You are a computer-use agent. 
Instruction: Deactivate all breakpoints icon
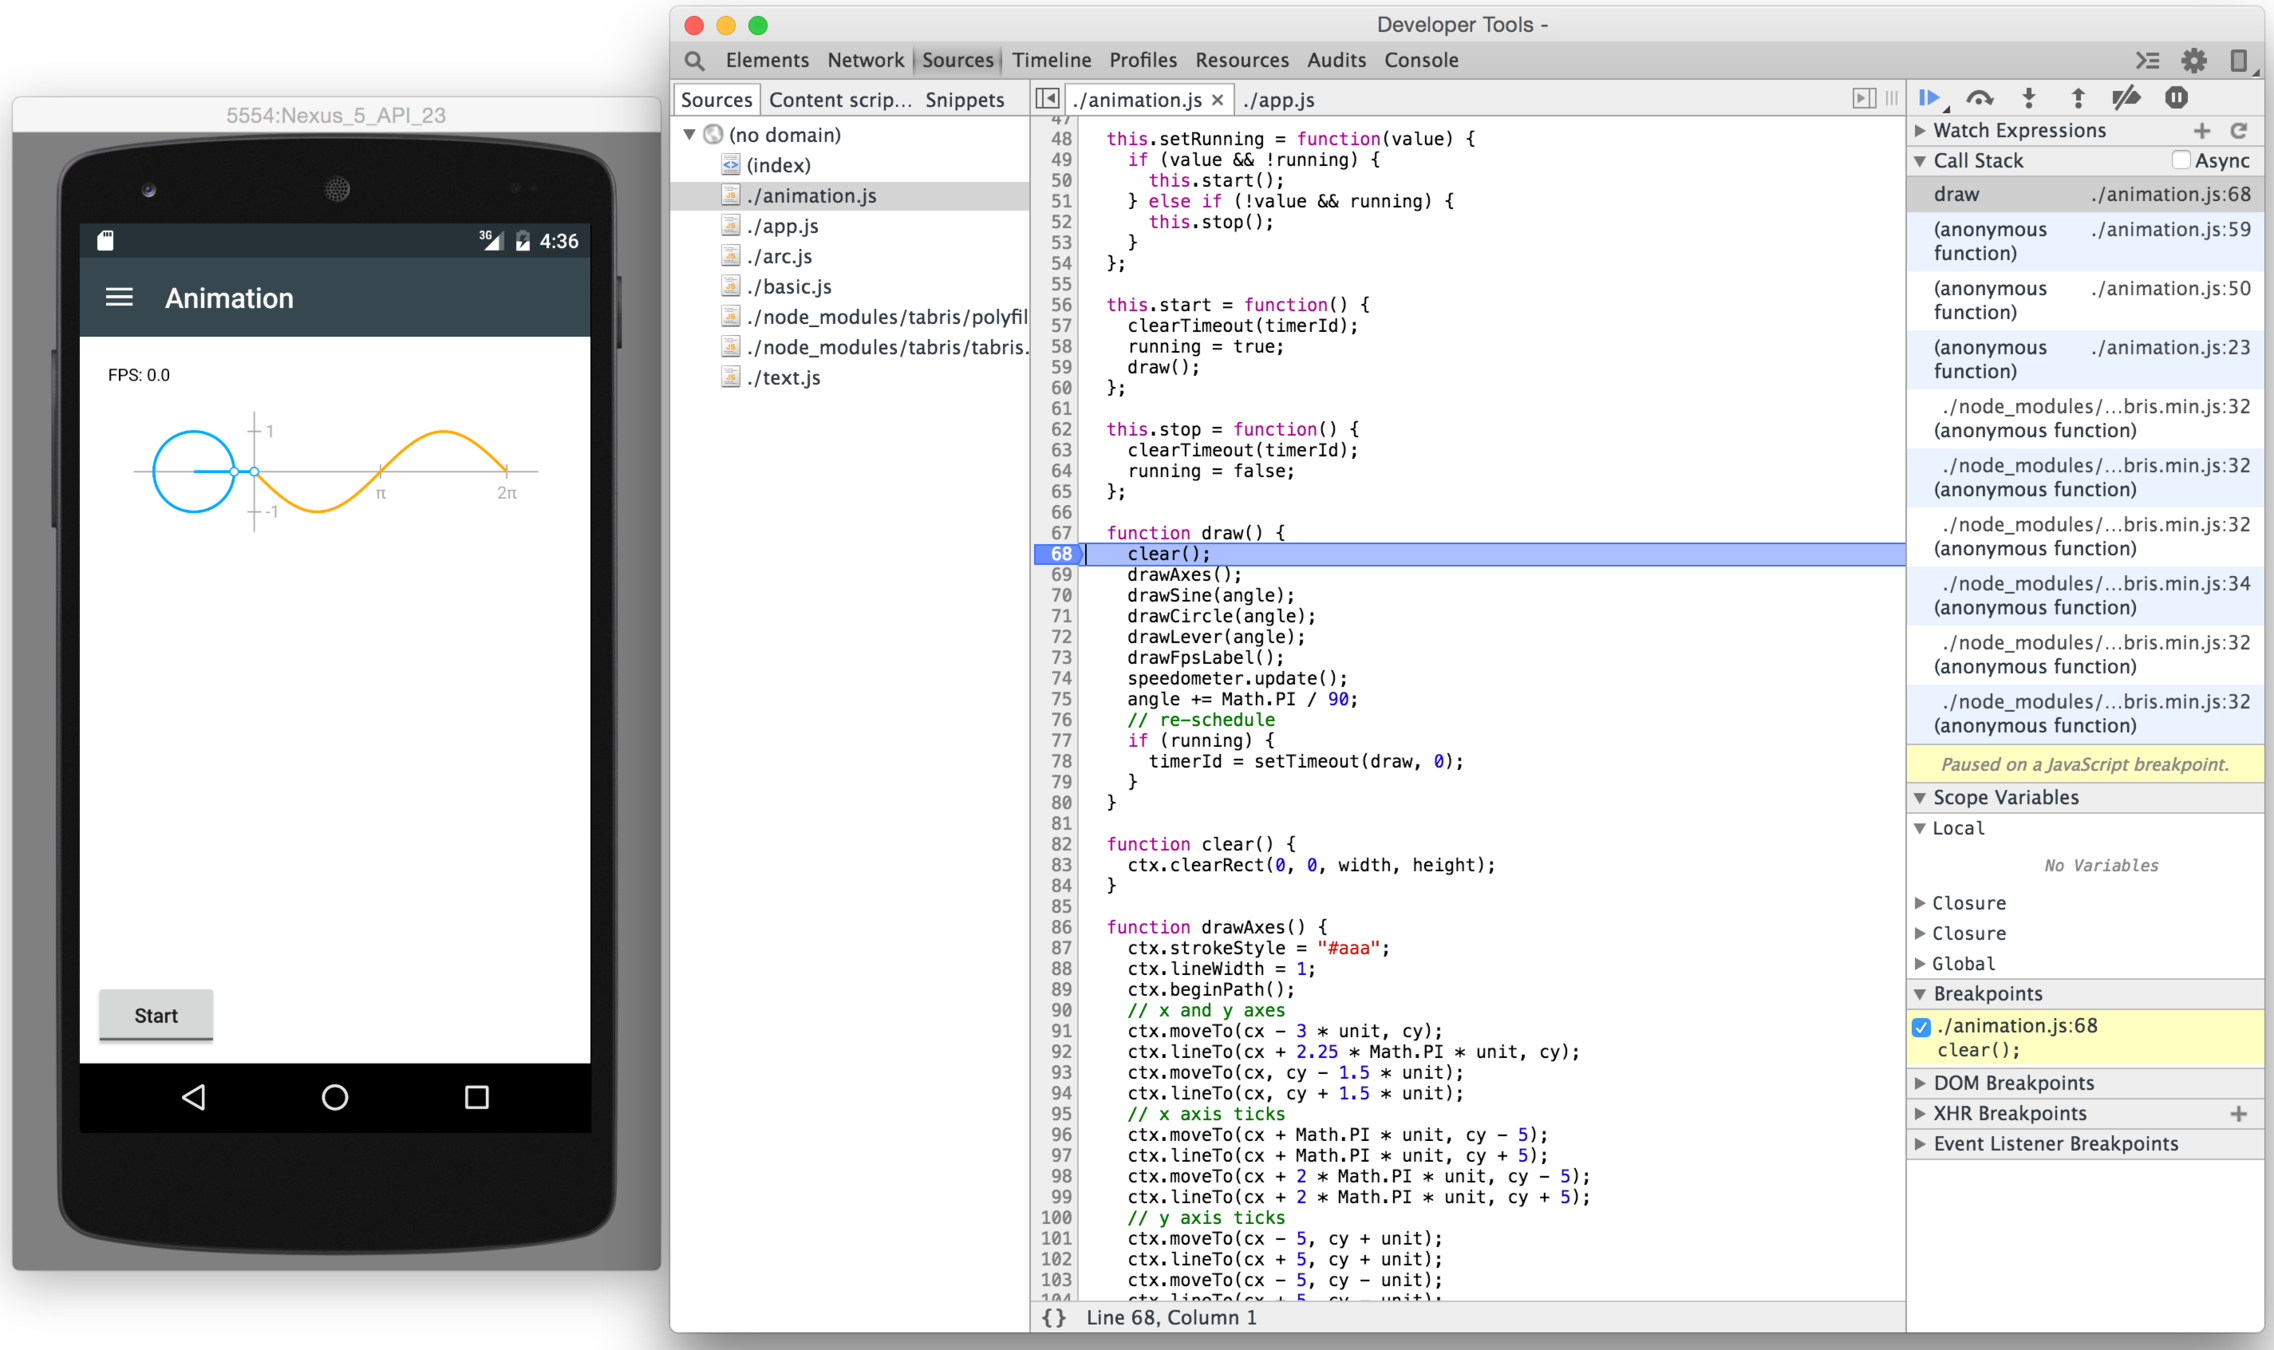click(2126, 98)
